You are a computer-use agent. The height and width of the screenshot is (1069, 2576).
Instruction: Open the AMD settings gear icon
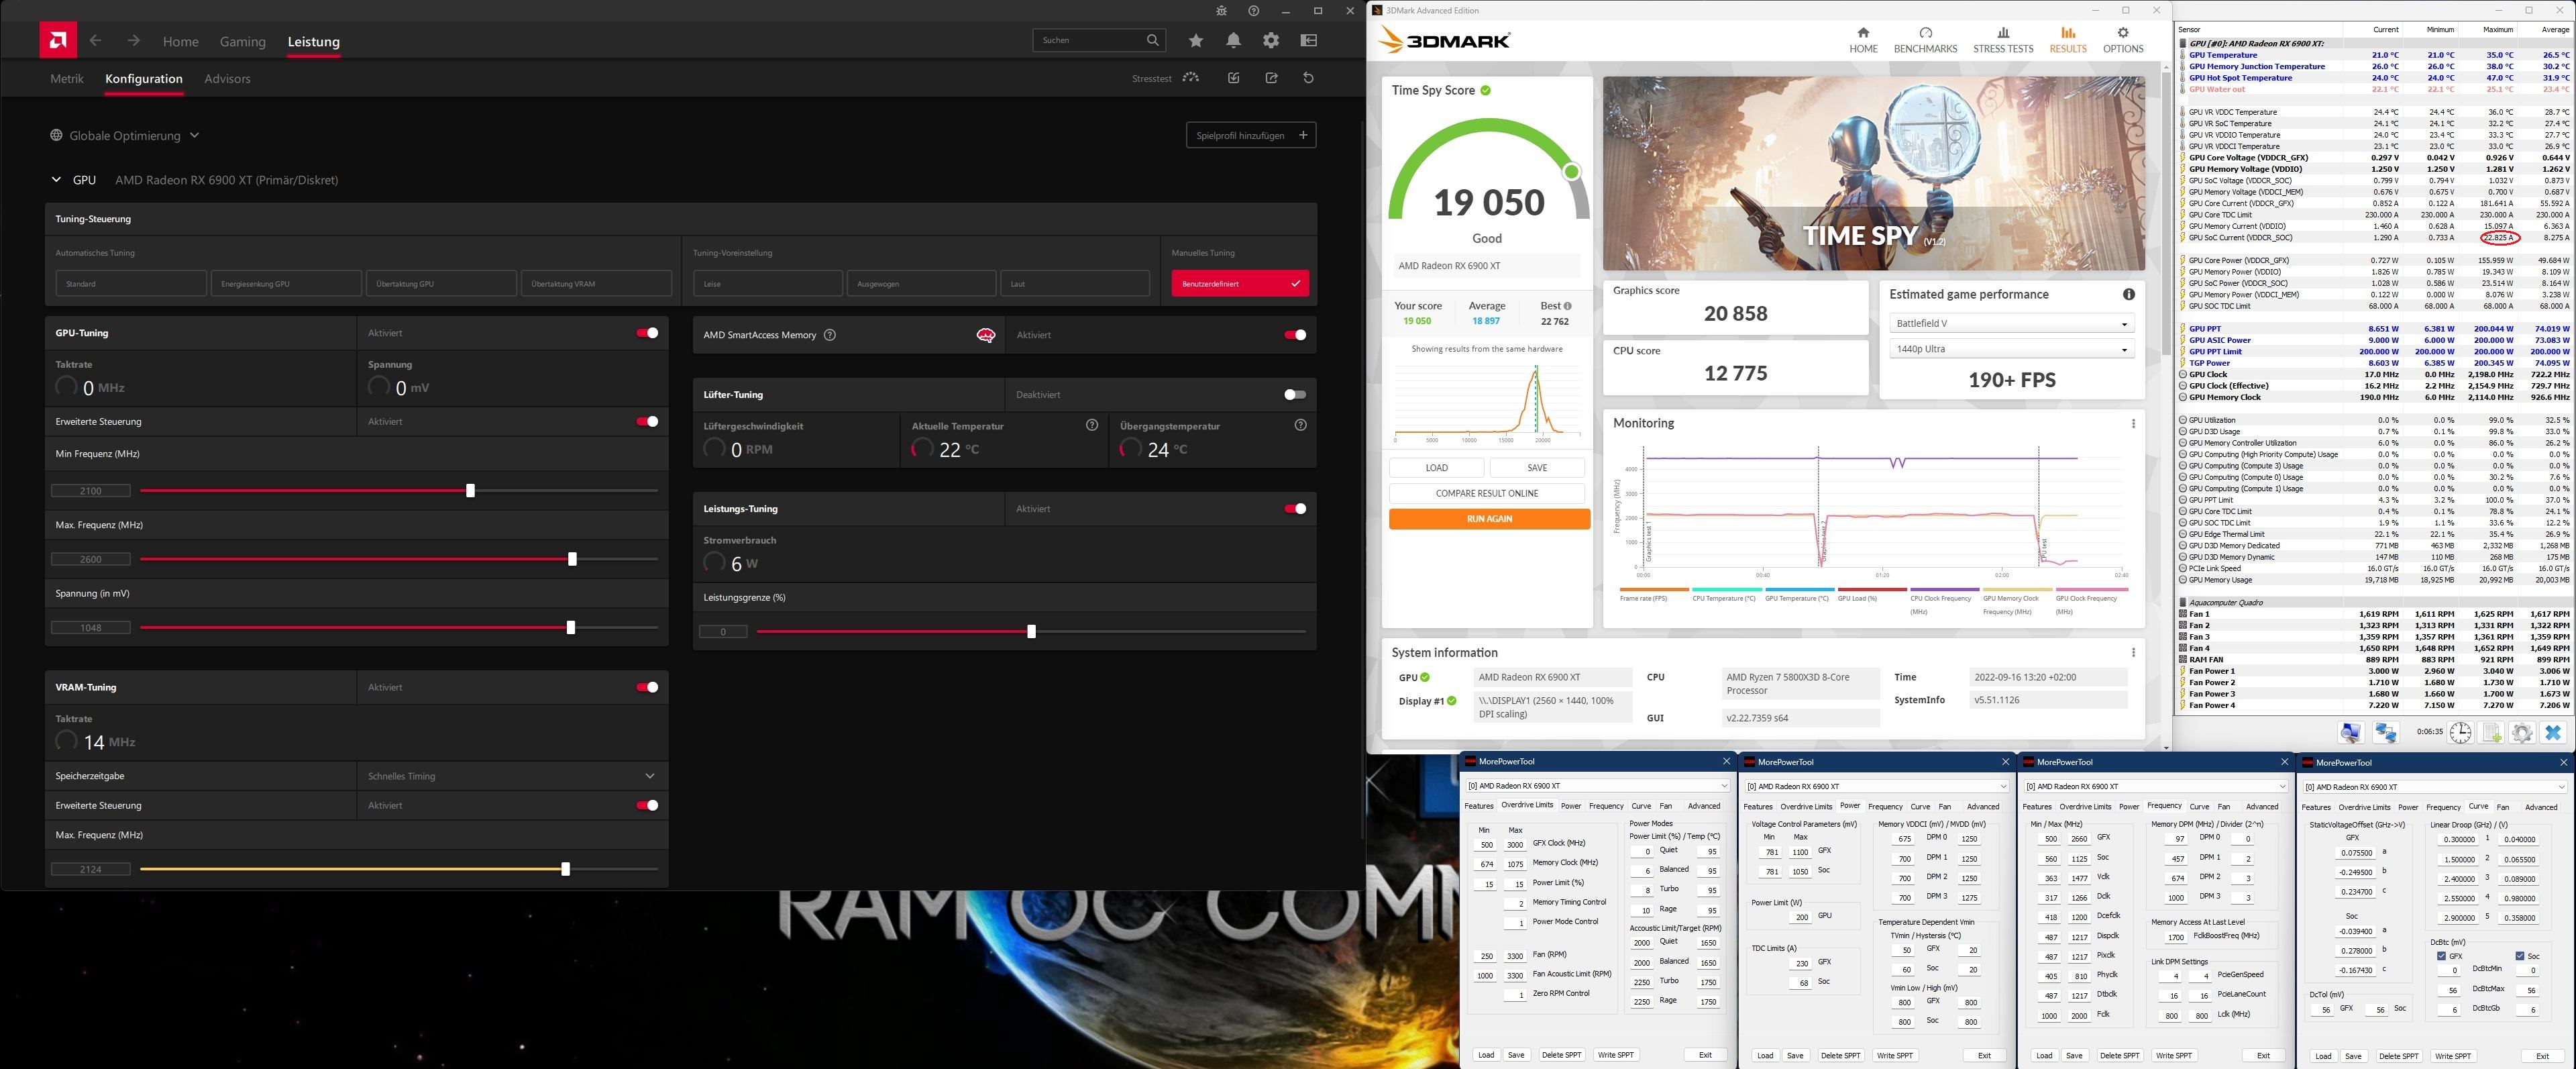coord(1271,40)
